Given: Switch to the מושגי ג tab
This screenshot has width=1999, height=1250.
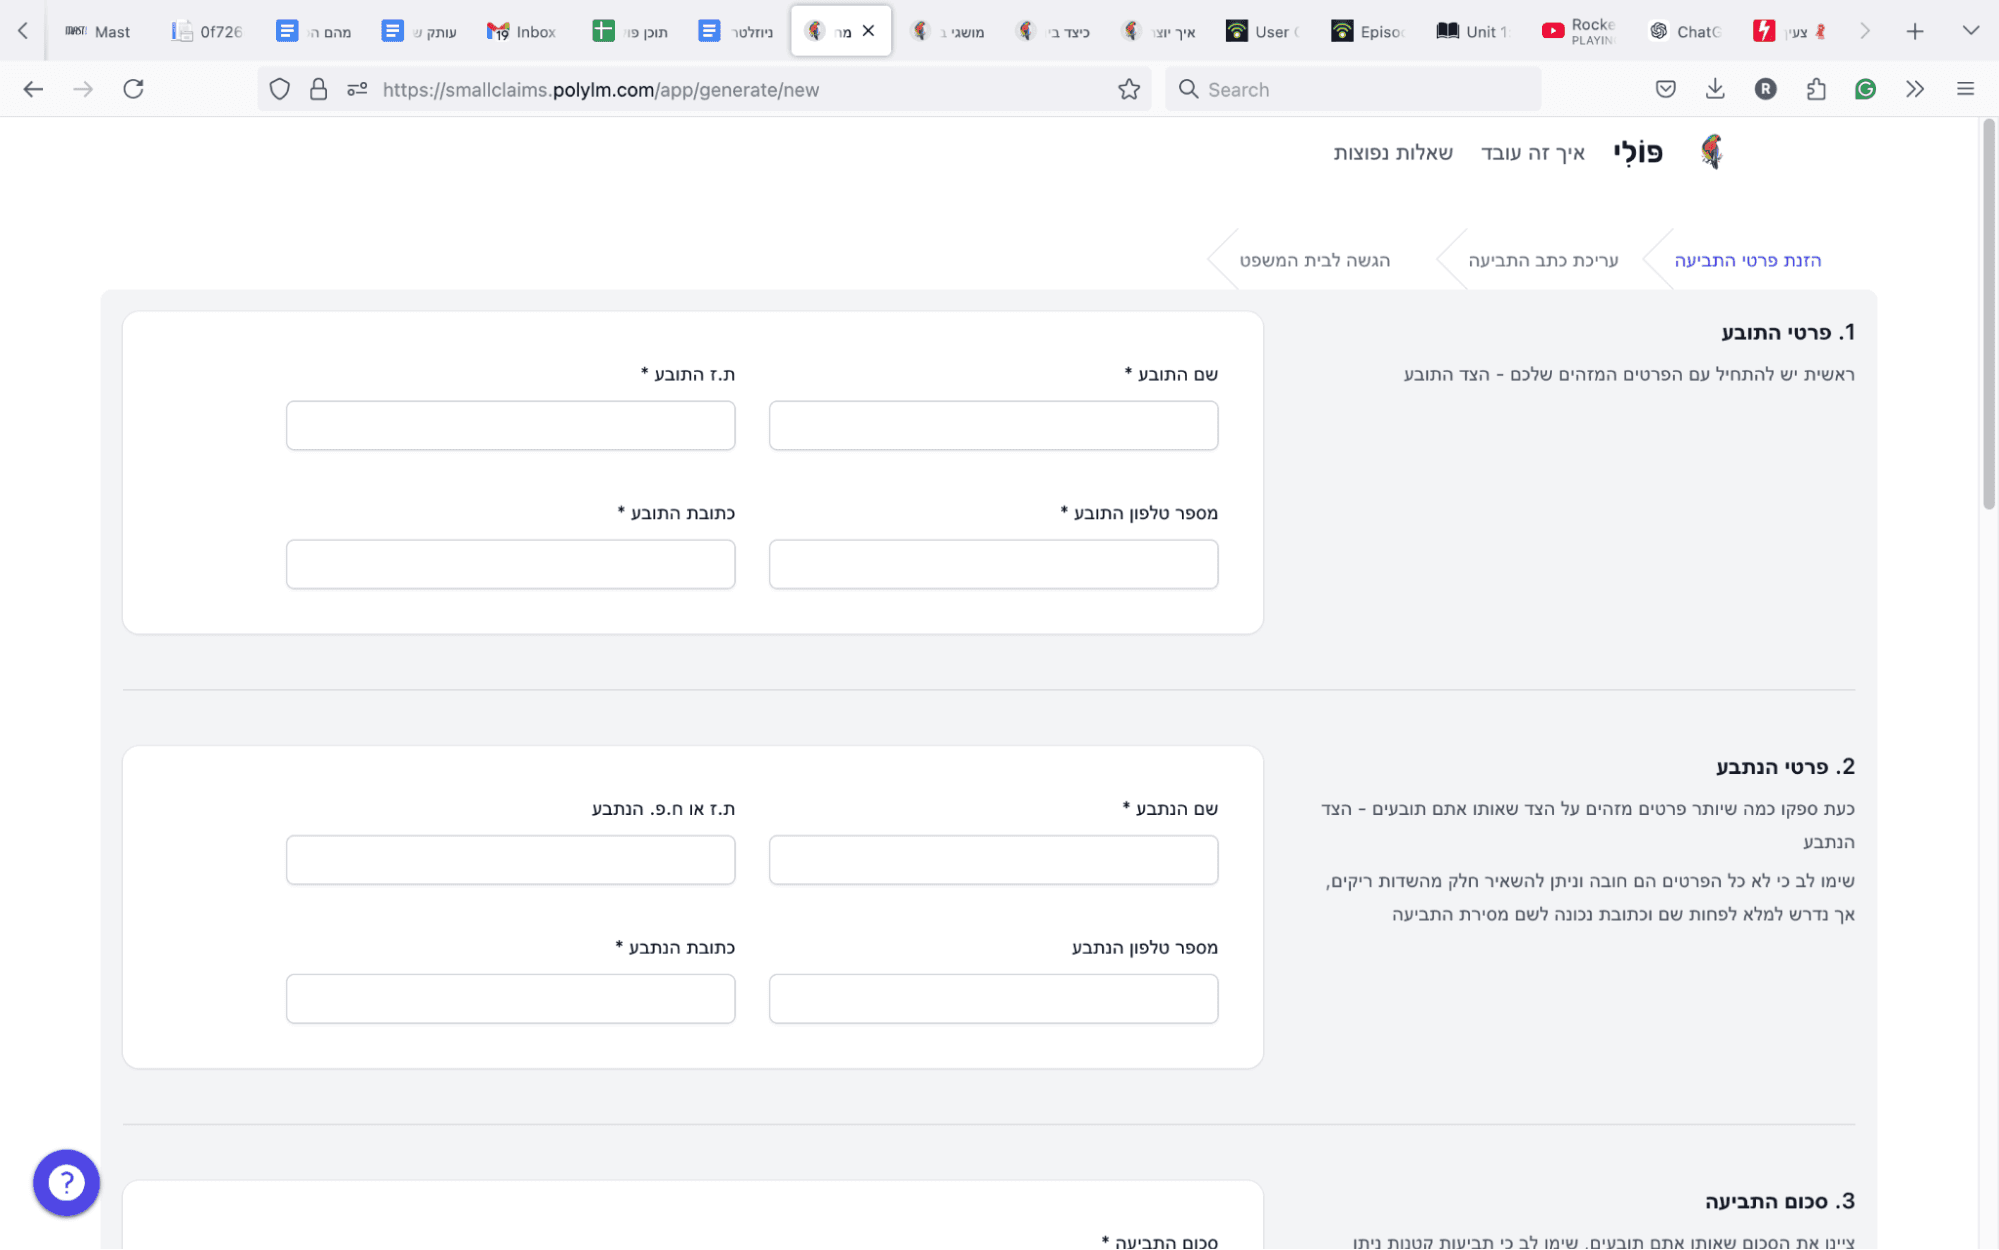Looking at the screenshot, I should pos(947,31).
